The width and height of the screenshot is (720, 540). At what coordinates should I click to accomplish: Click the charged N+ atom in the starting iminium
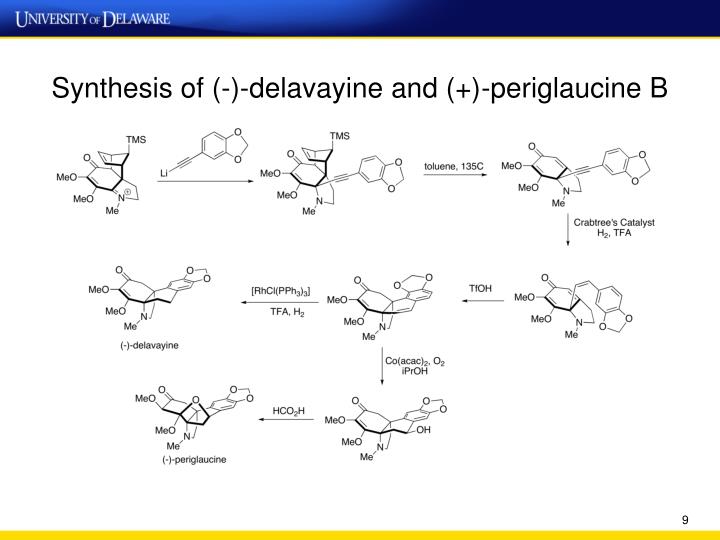(x=123, y=196)
